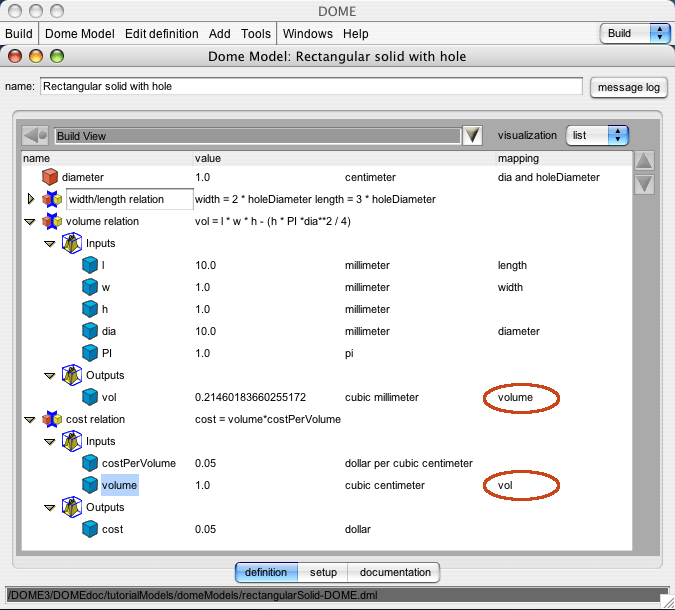Click the red cube icon beside diameter
This screenshot has width=675, height=610.
pyautogui.click(x=50, y=177)
